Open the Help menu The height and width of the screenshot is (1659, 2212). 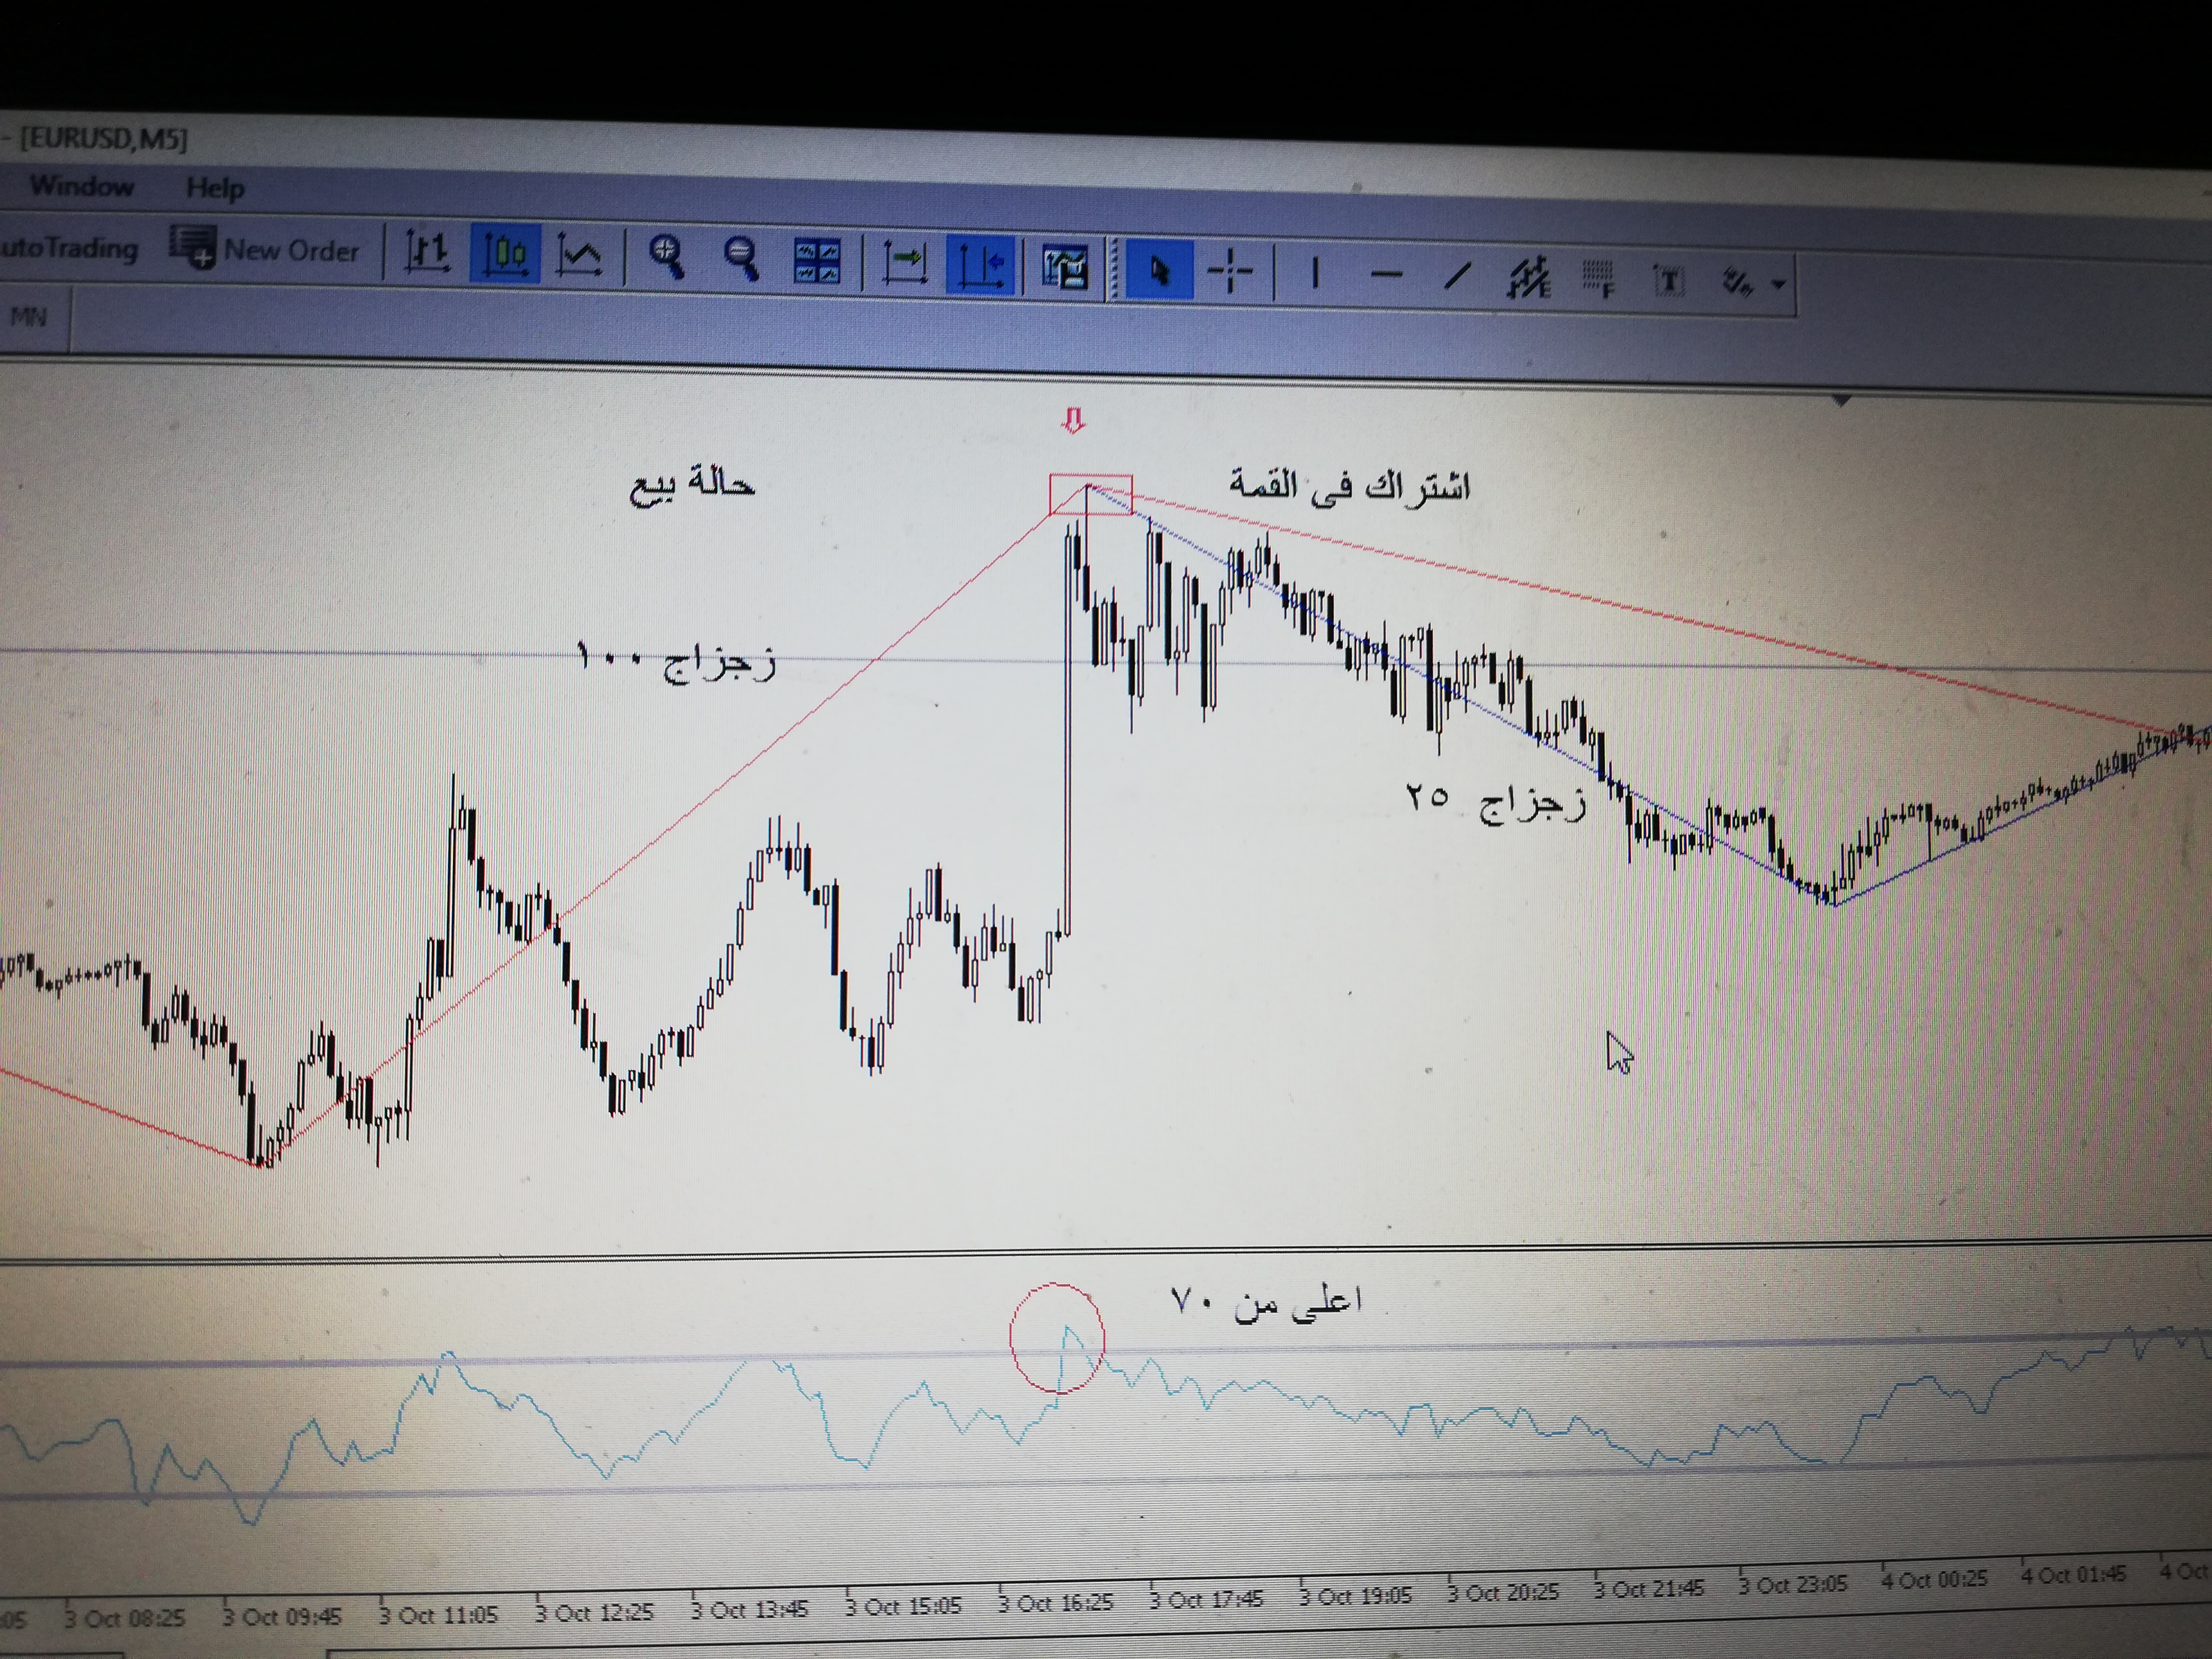(215, 188)
